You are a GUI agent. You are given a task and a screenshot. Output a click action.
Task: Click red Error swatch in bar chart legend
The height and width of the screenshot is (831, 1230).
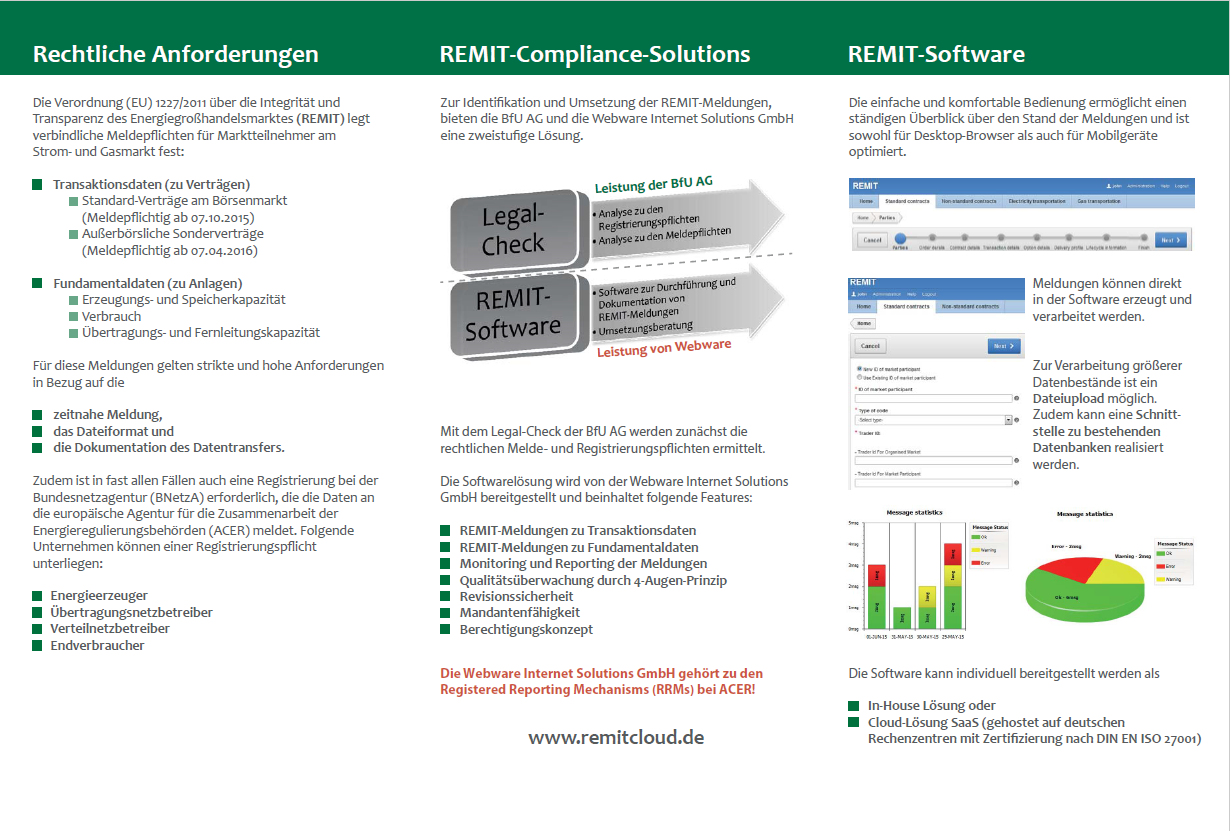(977, 563)
